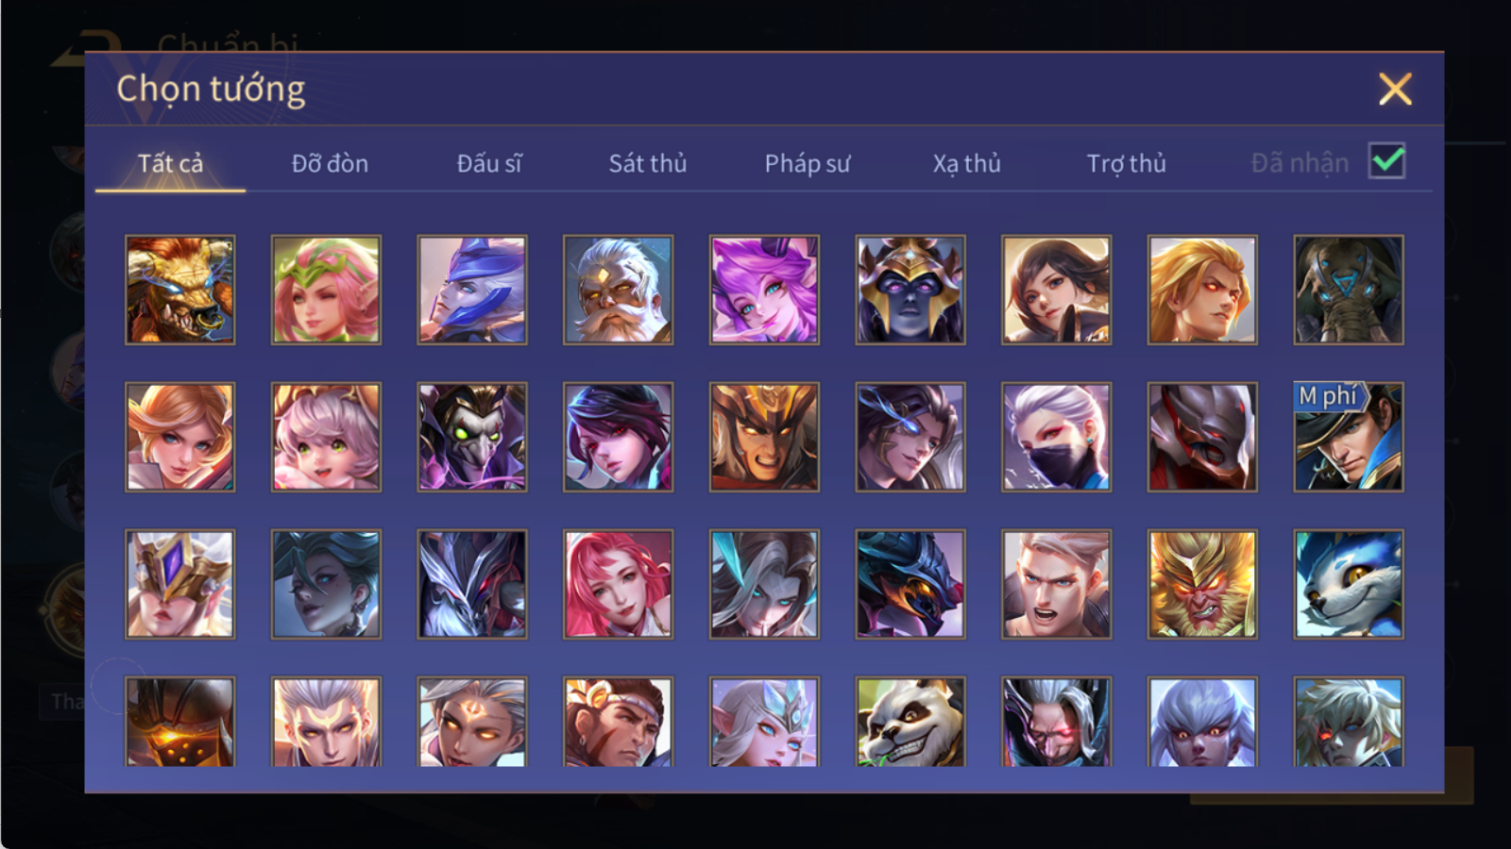This screenshot has height=849, width=1511.
Task: Filter heroes by 'Pháp sư'
Action: coord(807,163)
